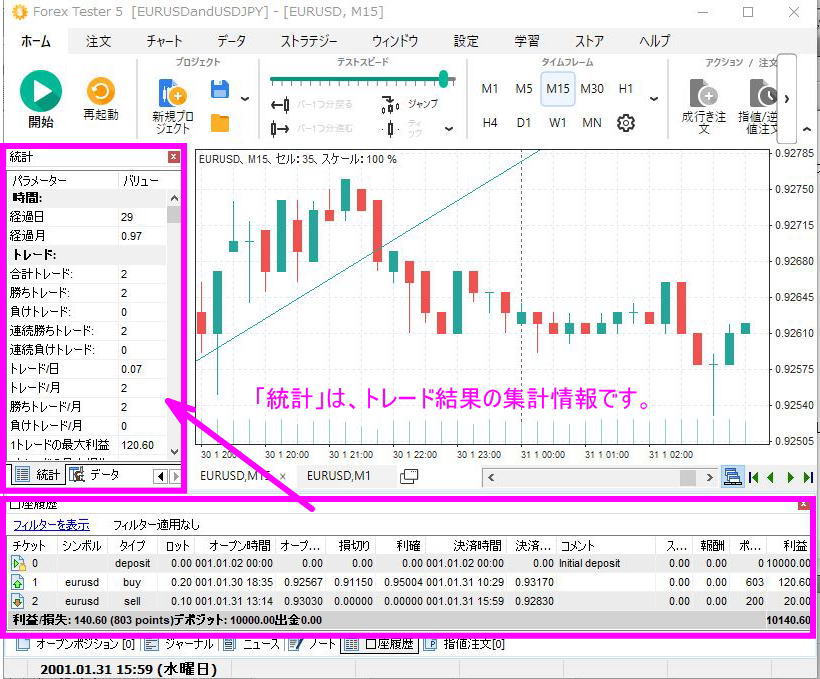Click the テストスピード speed slider handle
The image size is (820, 679).
pos(443,77)
